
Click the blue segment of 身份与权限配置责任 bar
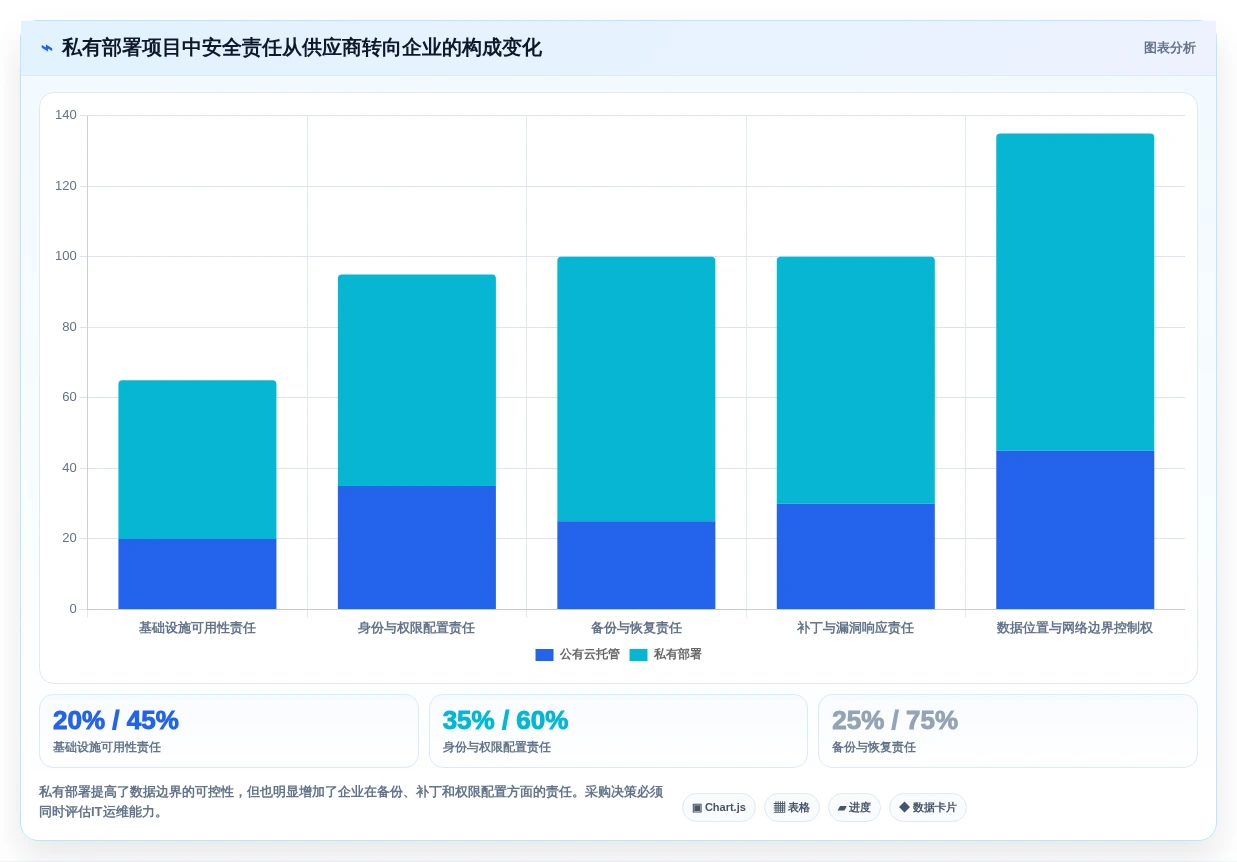[x=417, y=548]
